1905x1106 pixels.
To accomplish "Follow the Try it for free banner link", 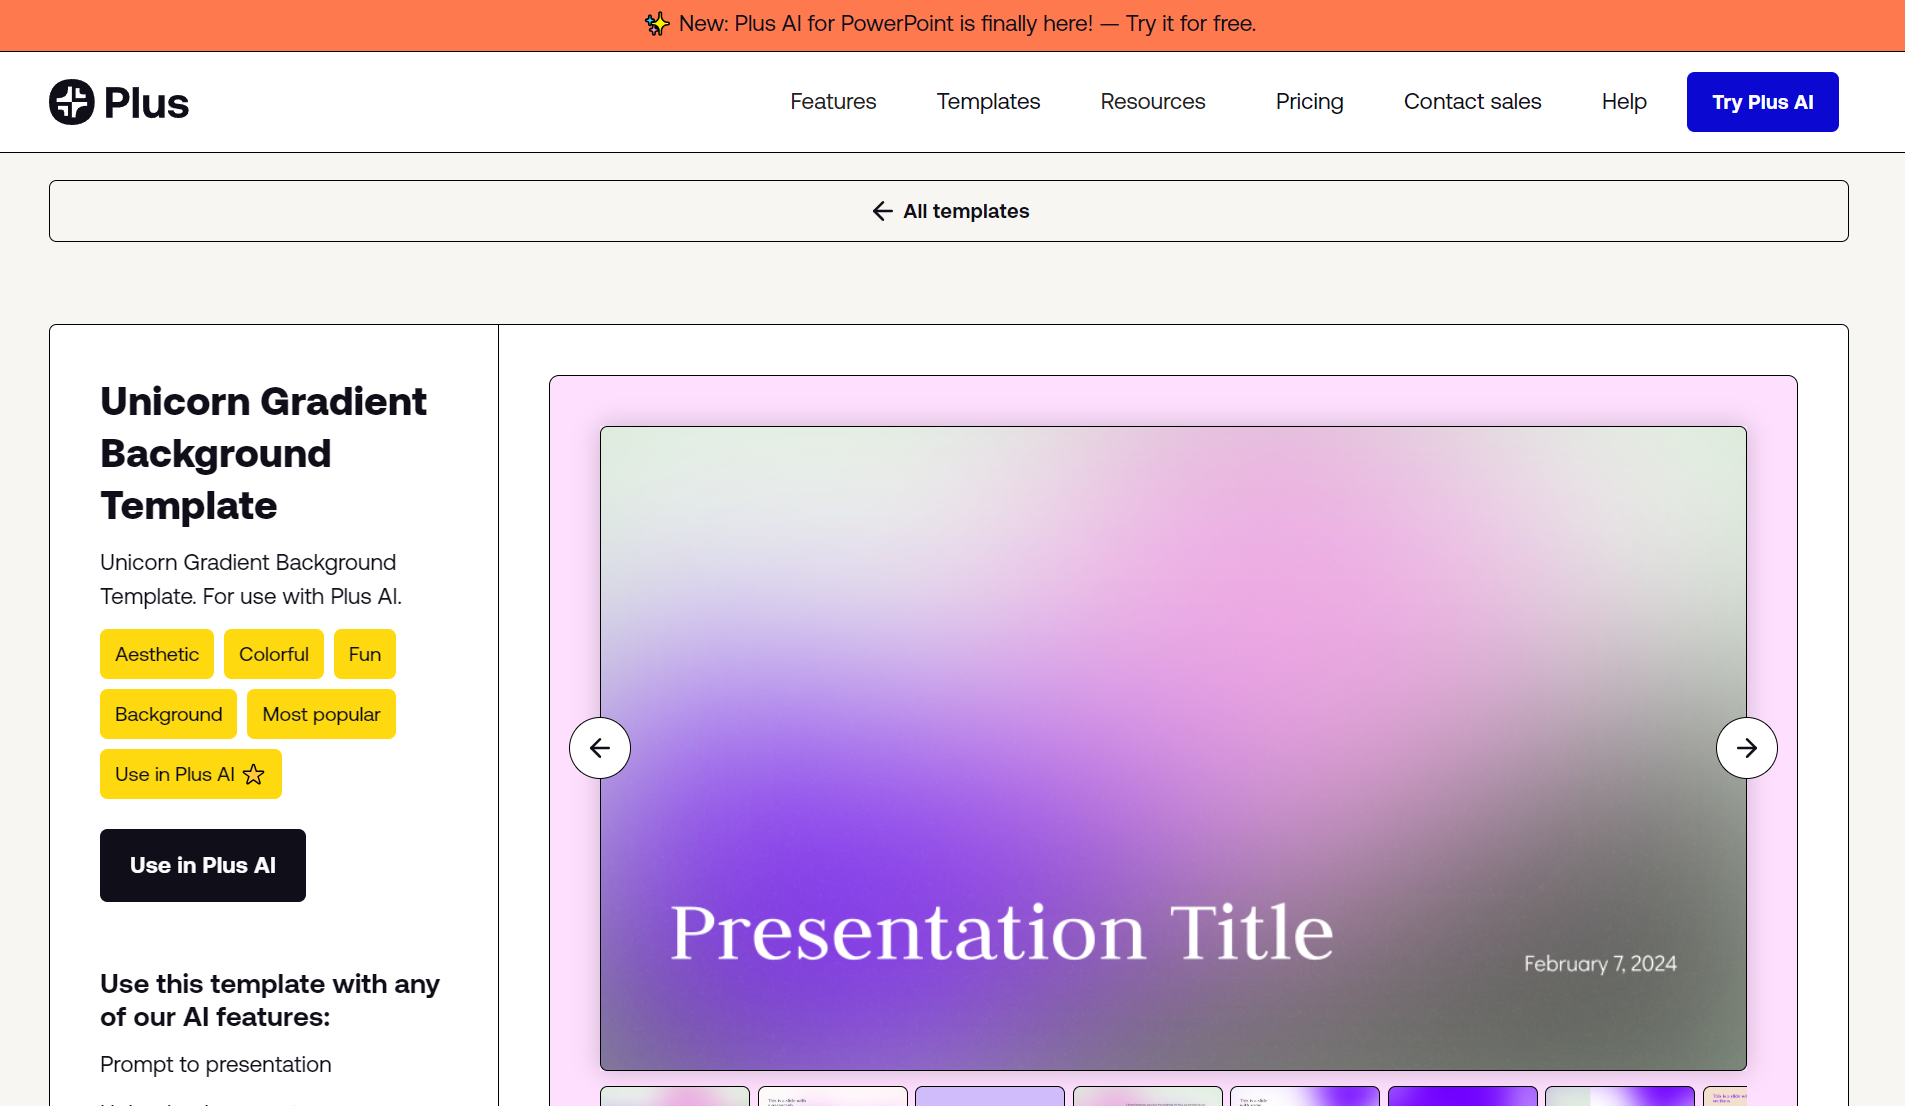I will pos(1191,24).
